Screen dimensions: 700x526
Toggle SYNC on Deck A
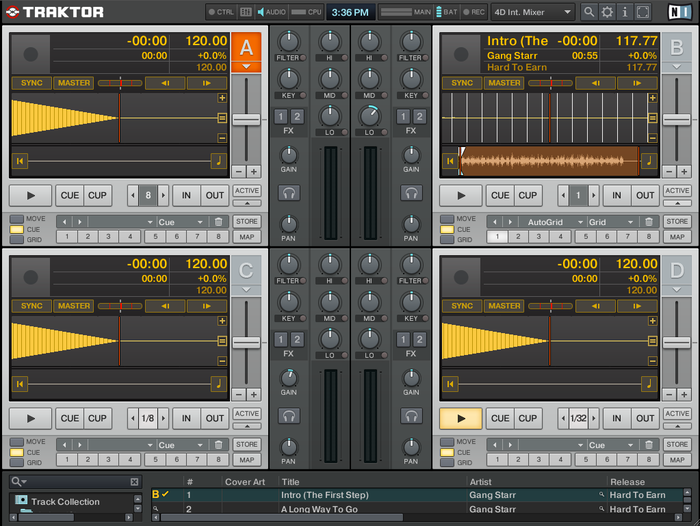click(x=31, y=83)
